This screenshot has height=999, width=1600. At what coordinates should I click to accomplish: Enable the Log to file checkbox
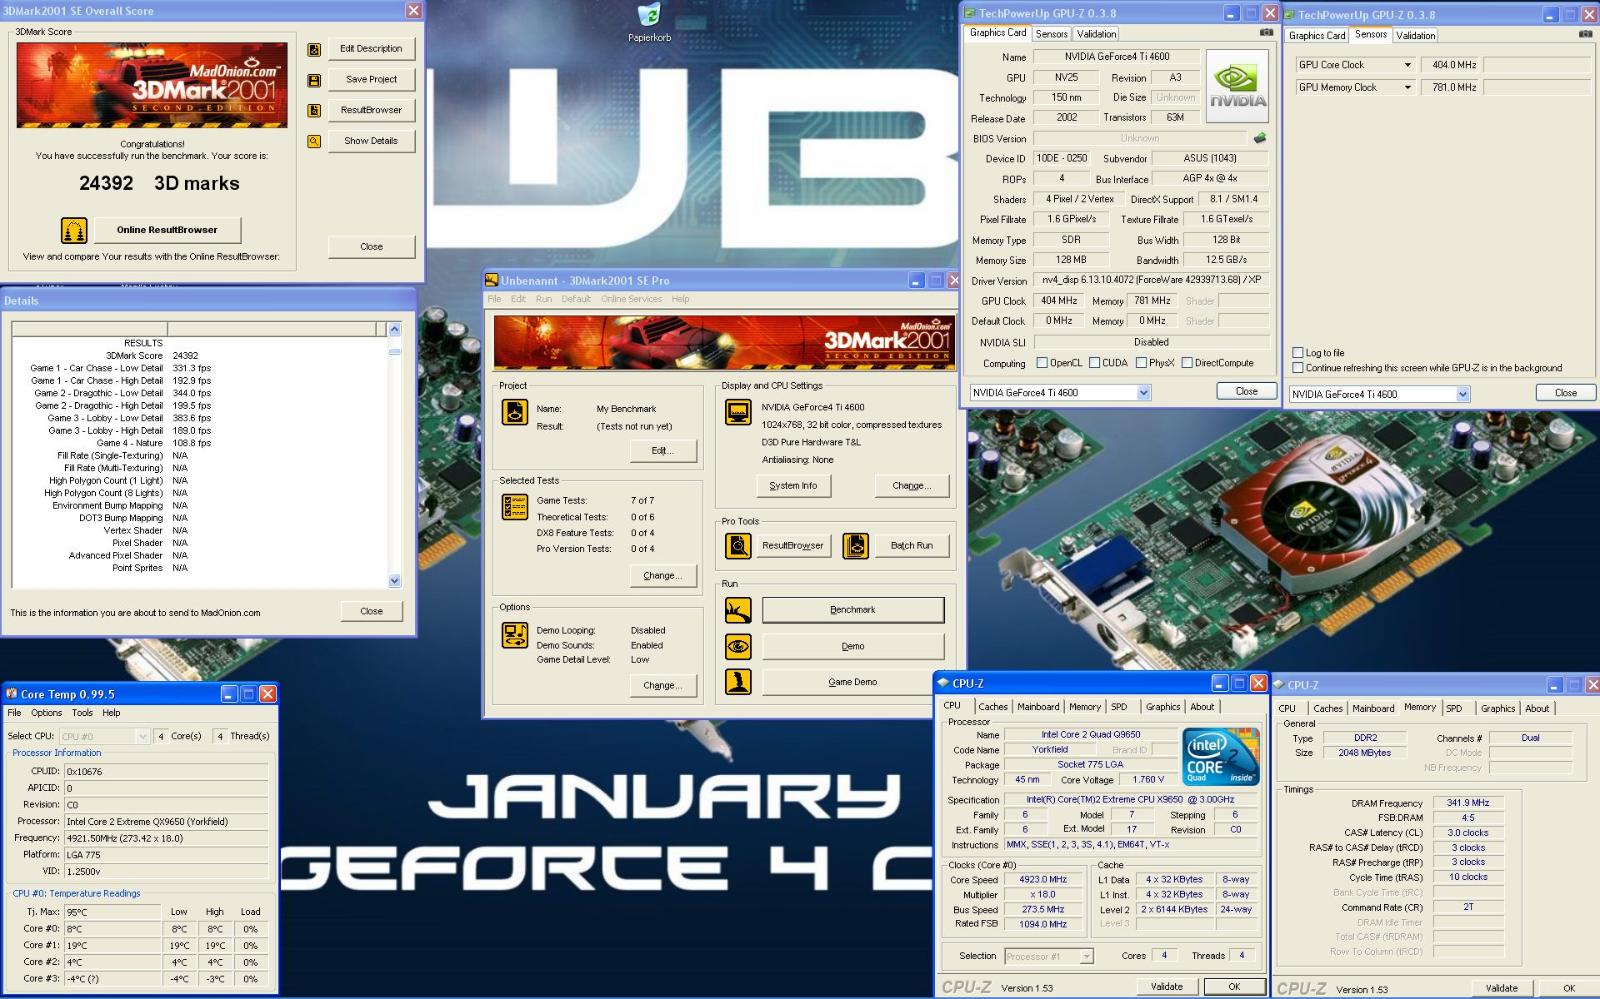click(1298, 353)
